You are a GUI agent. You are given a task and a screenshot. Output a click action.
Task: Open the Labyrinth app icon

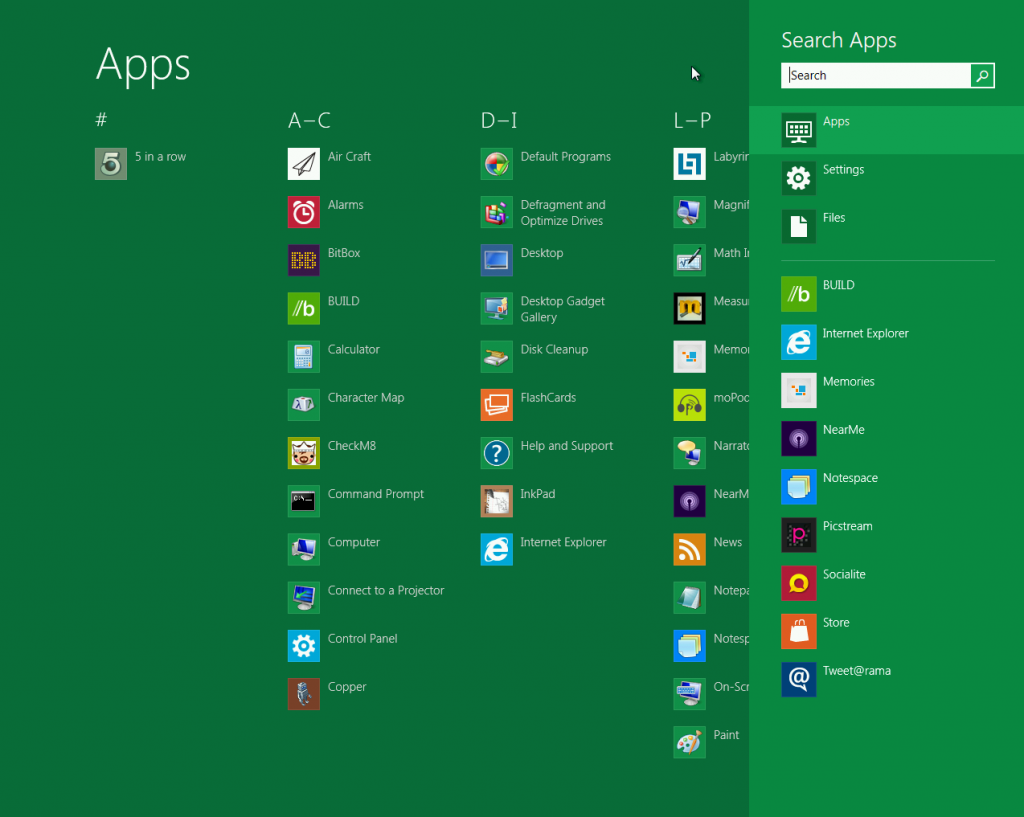(690, 163)
